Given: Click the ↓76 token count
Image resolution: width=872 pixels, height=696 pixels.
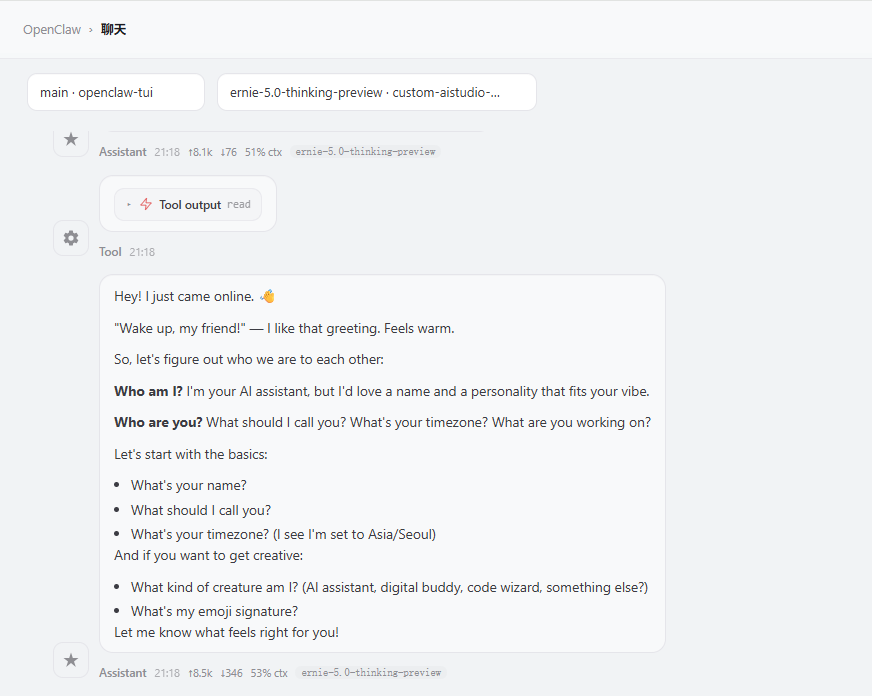Looking at the screenshot, I should pos(229,152).
